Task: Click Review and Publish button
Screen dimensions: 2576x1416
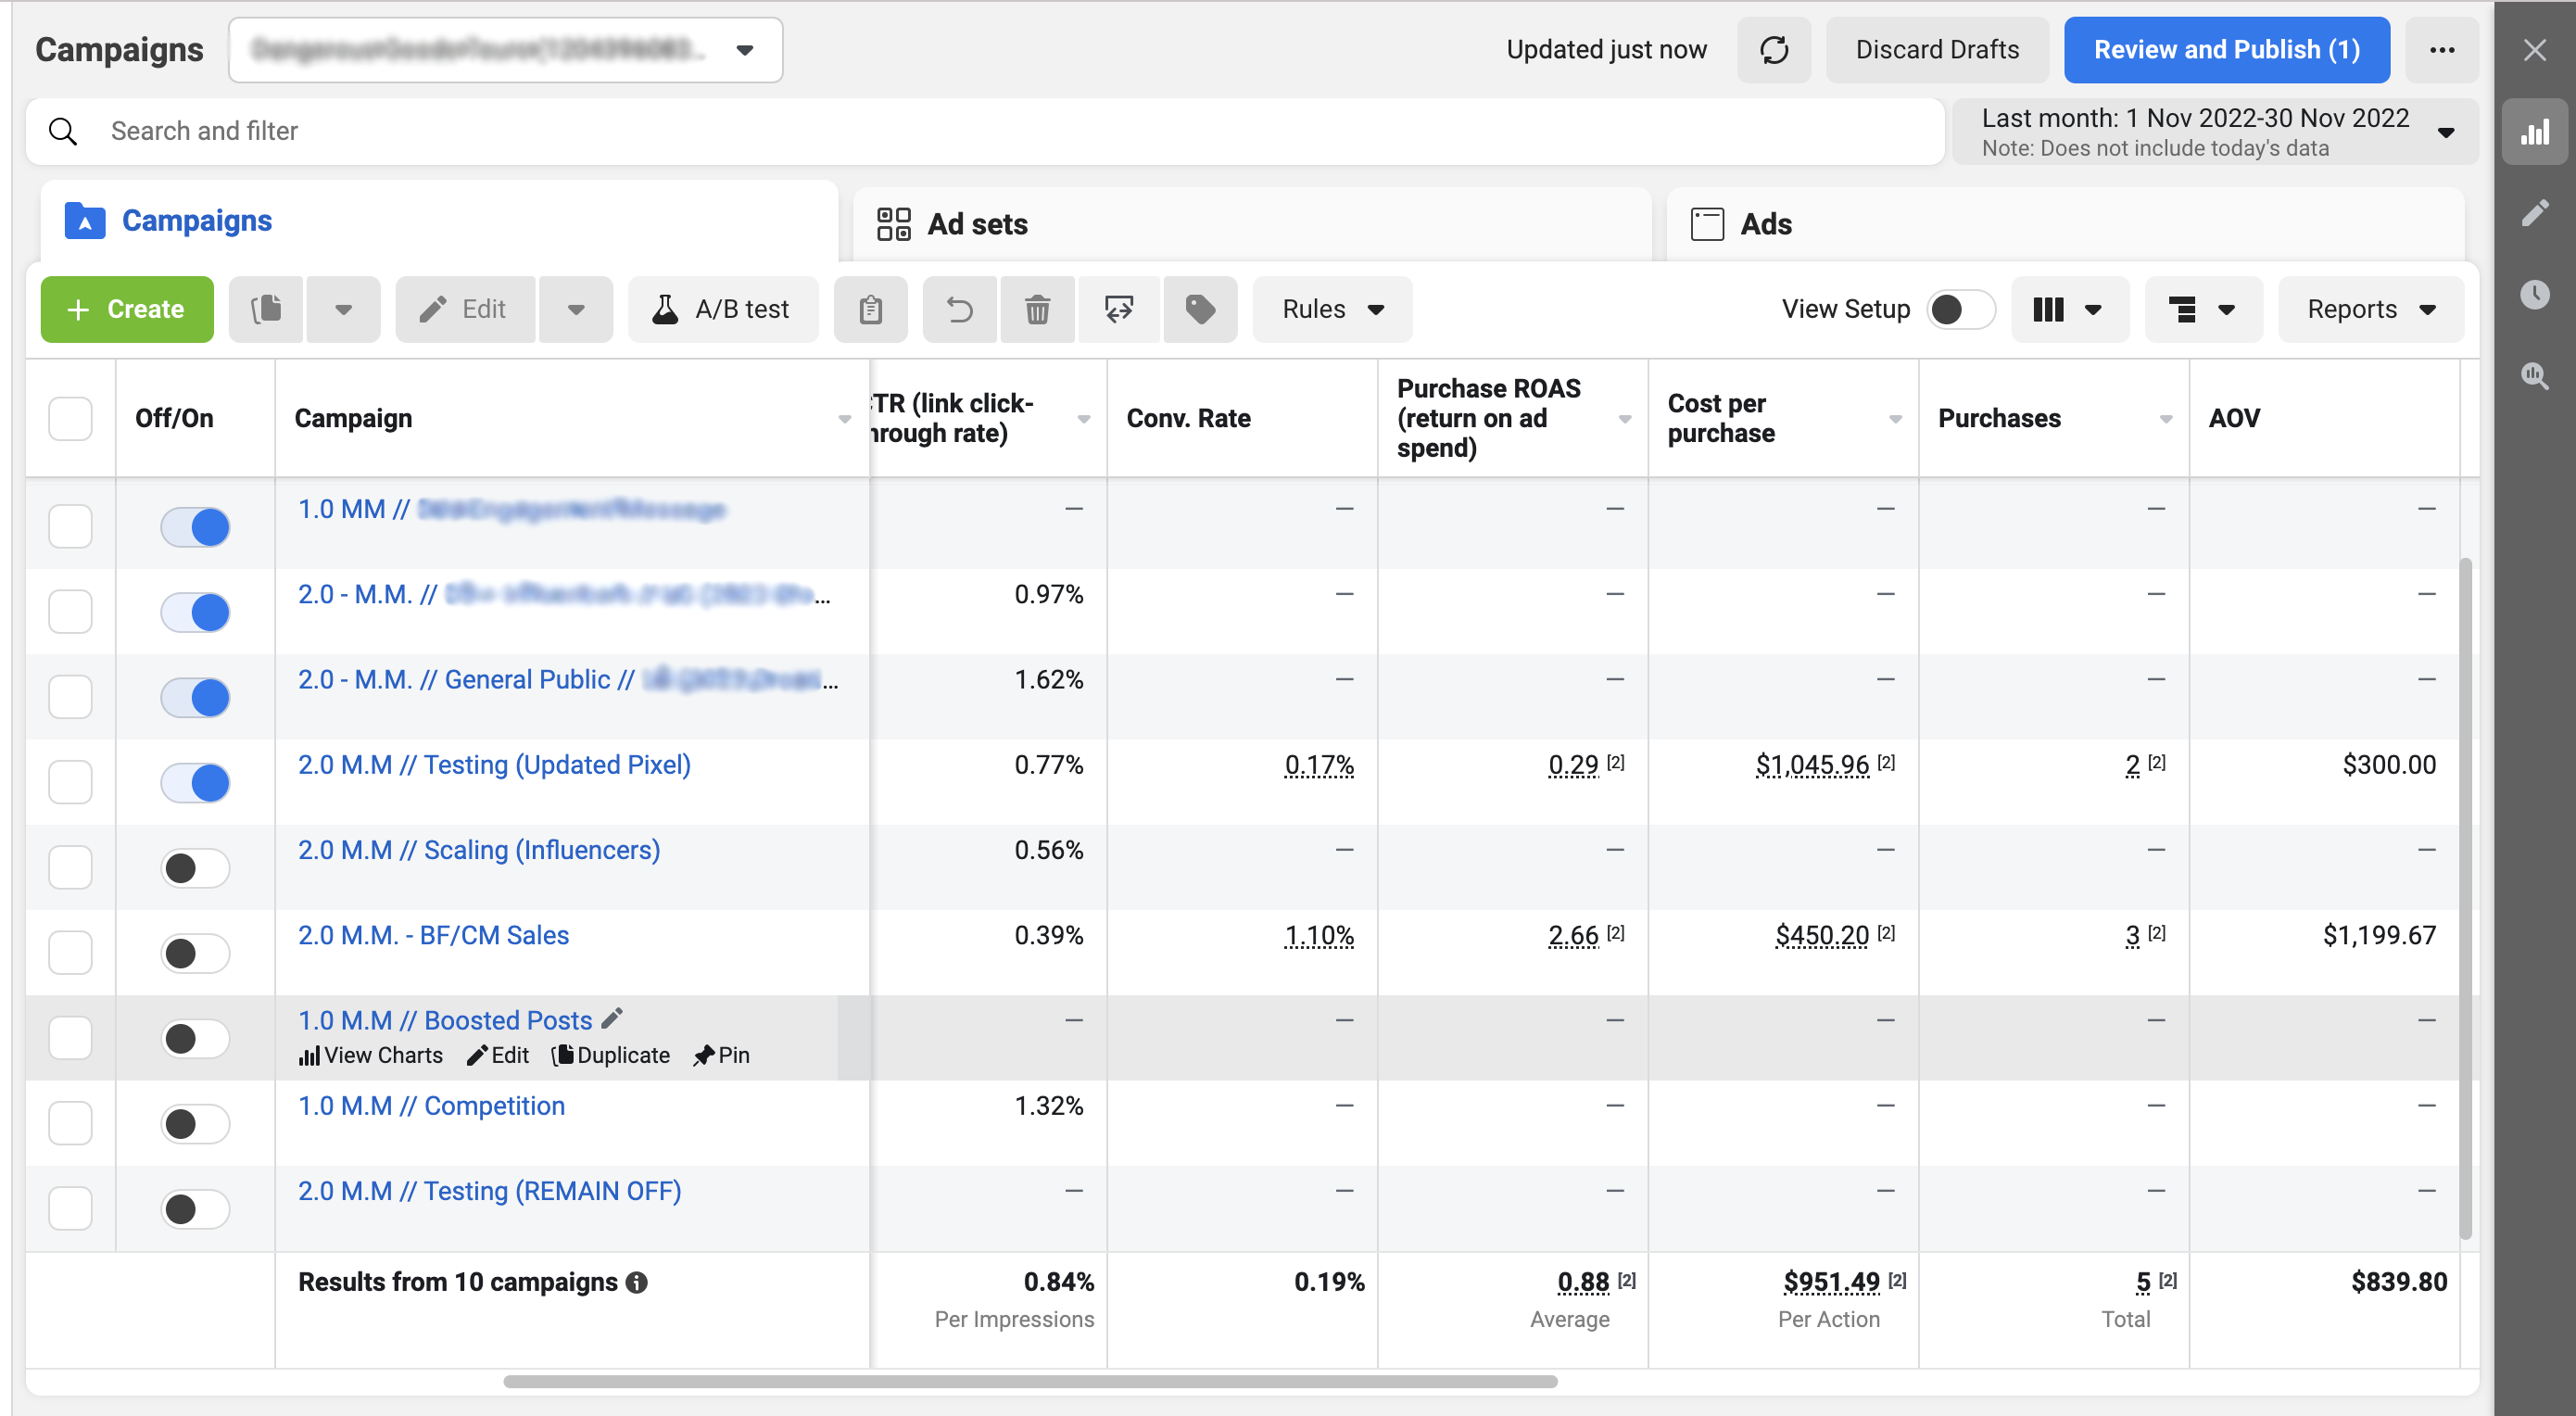Action: click(2226, 50)
